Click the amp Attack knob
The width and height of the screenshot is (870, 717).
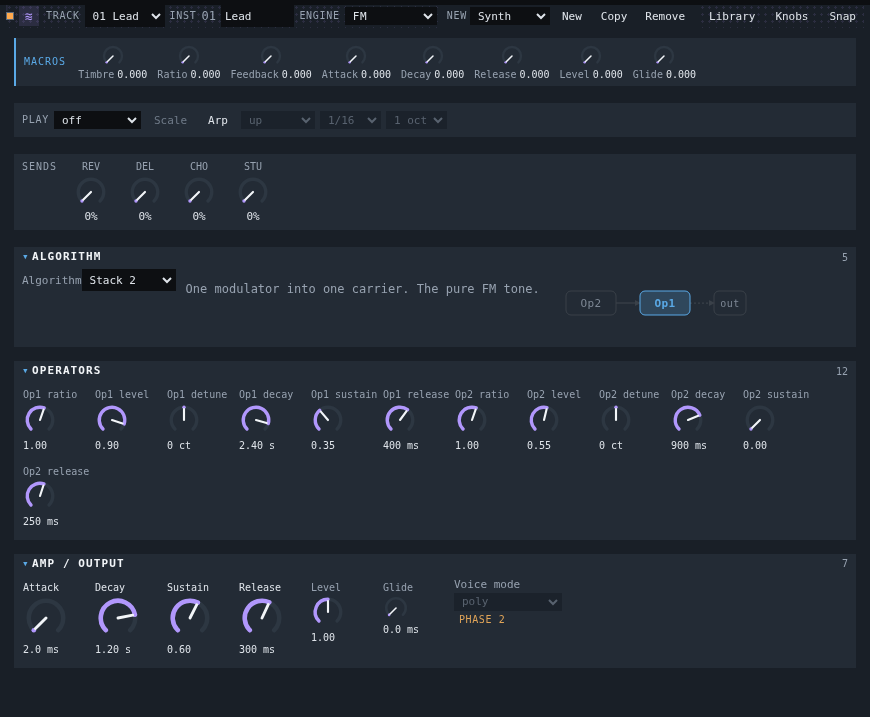tap(45, 617)
